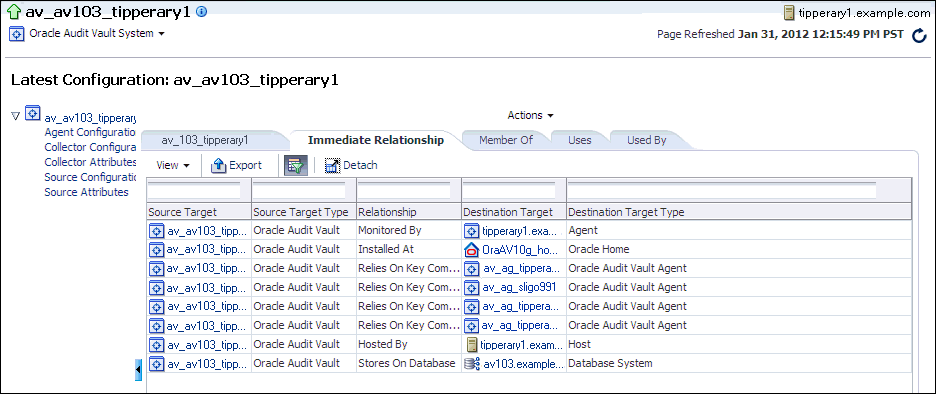
Task: Click source target icon in Stores On Database row
Action: 156,364
